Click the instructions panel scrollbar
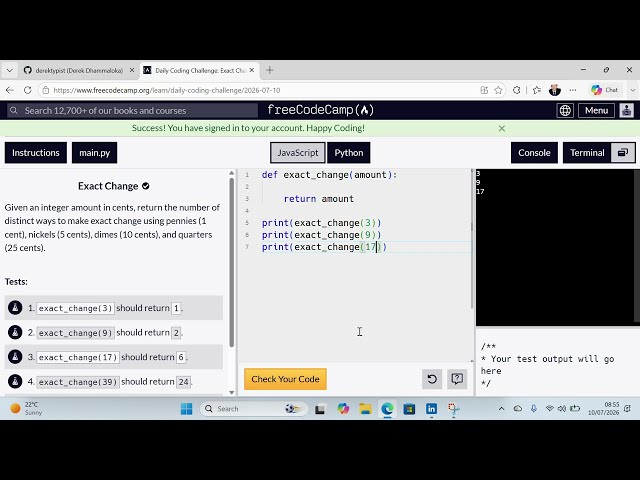 232,261
